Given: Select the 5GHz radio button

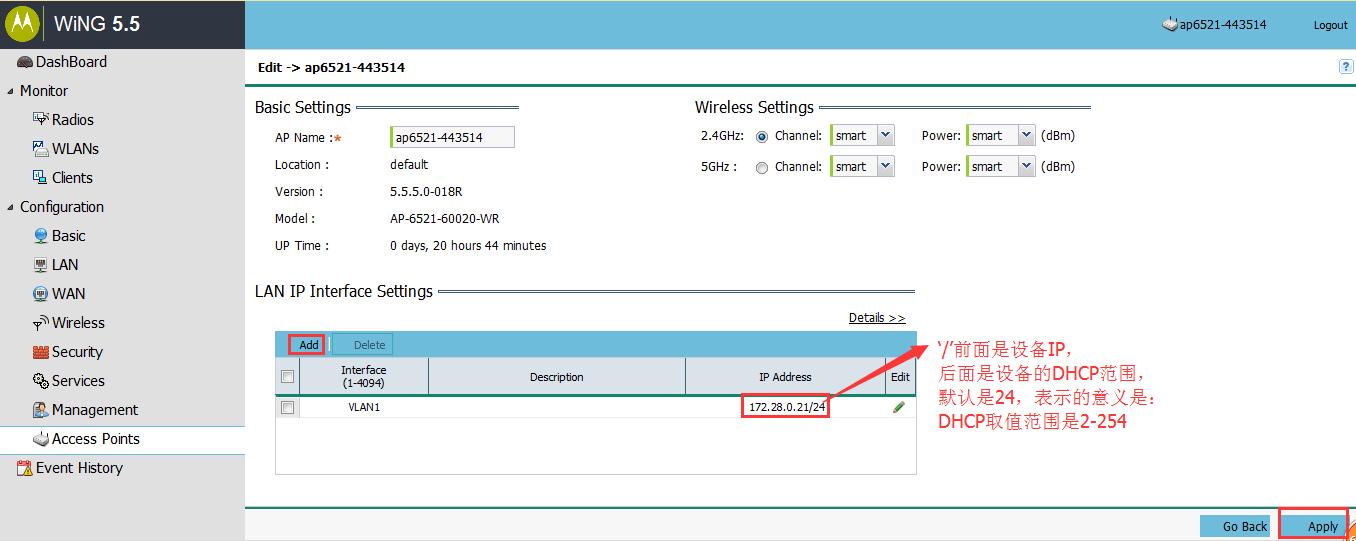Looking at the screenshot, I should coord(762,168).
